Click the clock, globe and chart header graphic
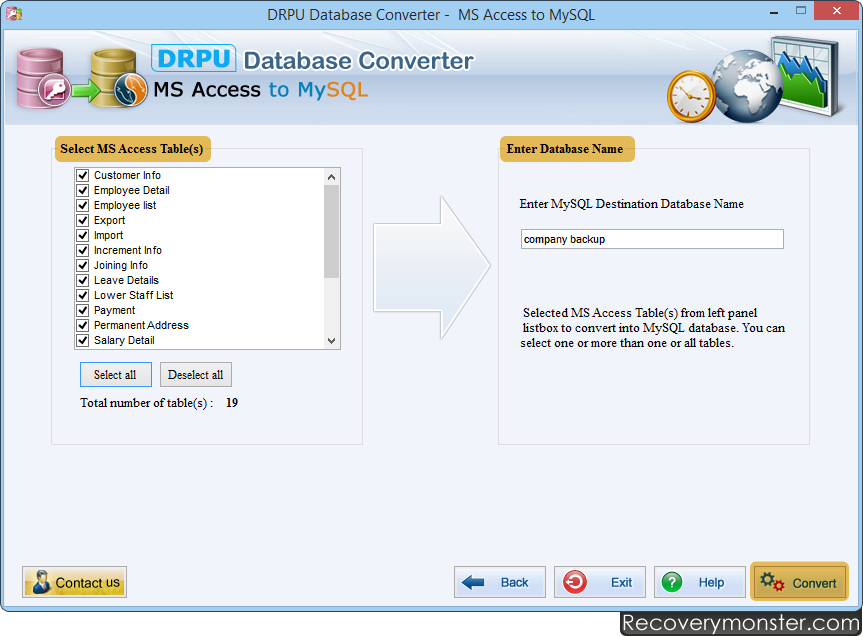The image size is (863, 636). [753, 80]
